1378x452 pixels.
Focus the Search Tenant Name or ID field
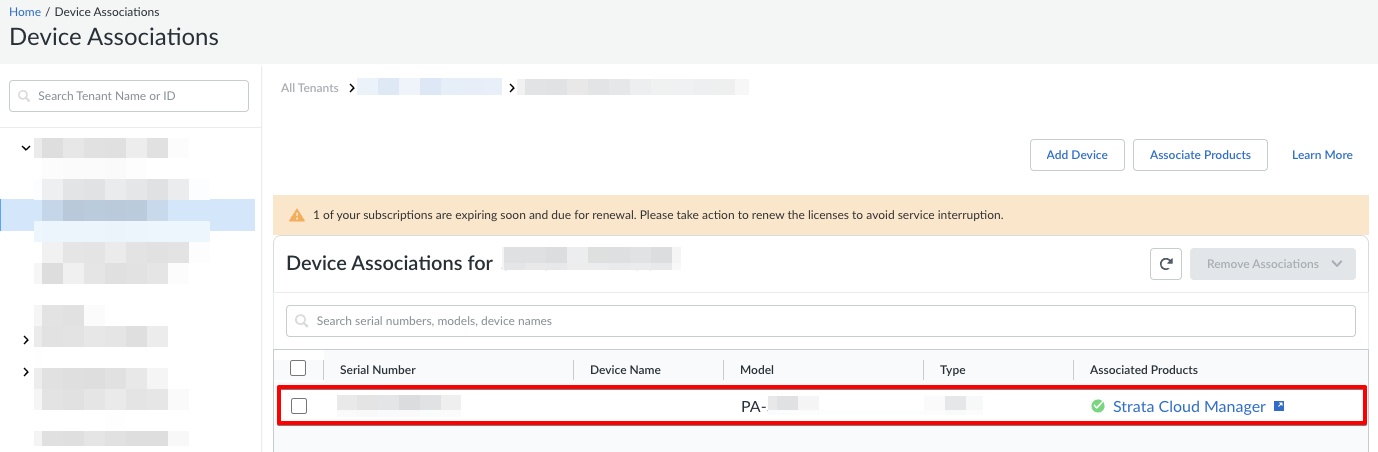(129, 96)
